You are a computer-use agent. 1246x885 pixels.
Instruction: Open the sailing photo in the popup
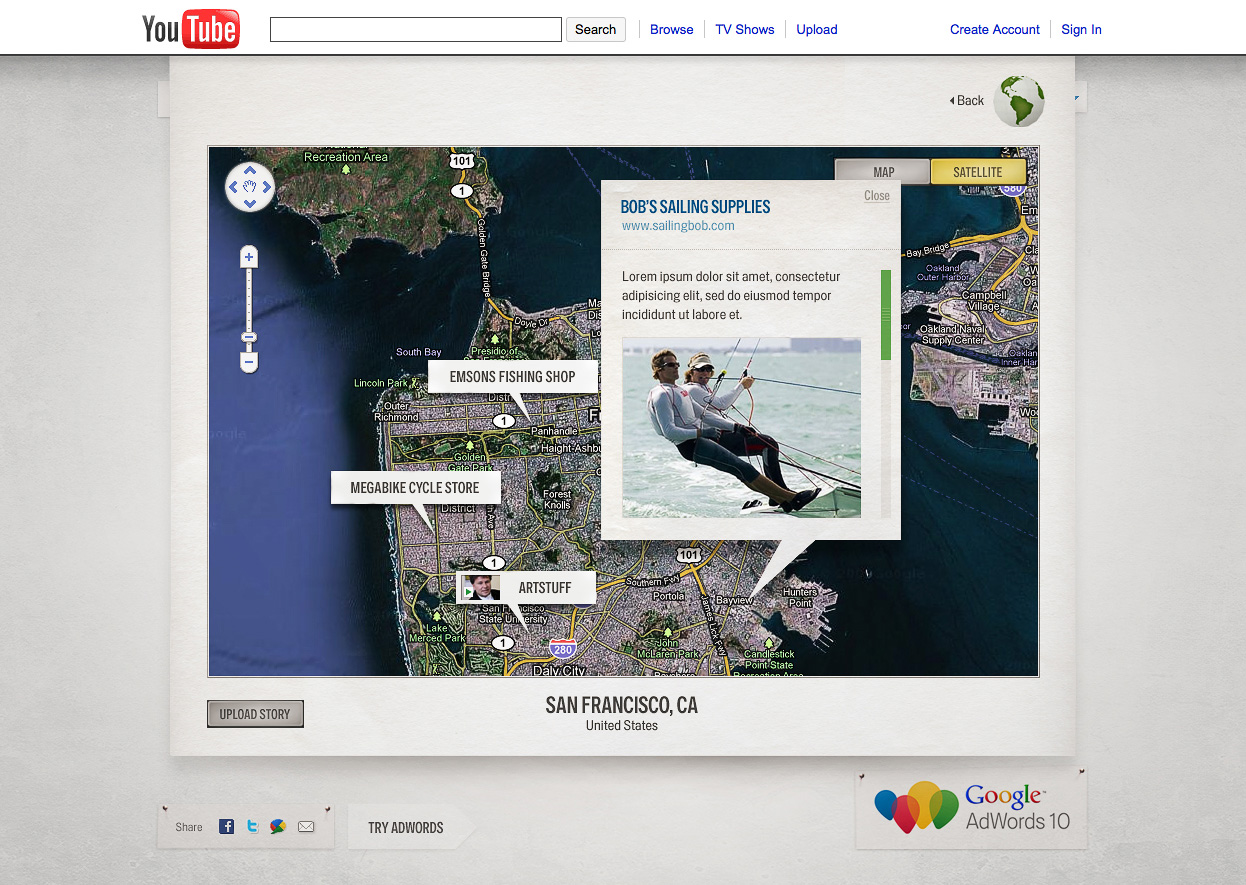741,427
